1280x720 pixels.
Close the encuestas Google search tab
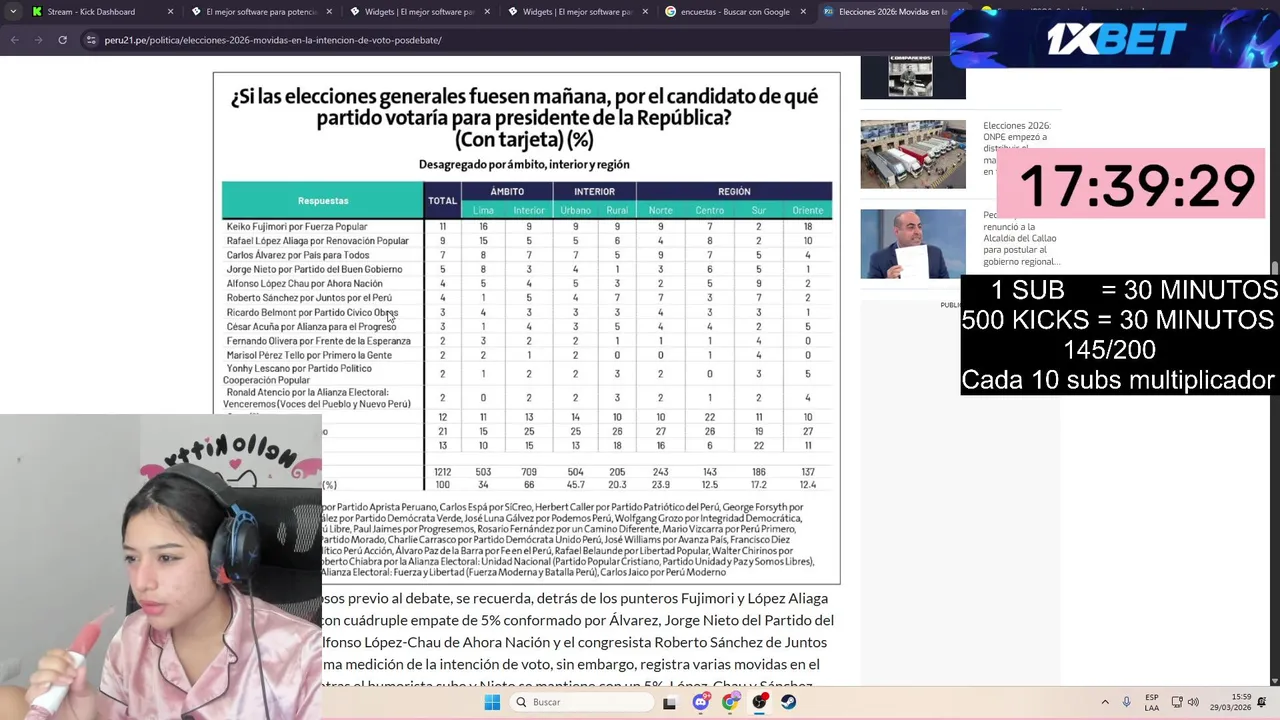(x=803, y=12)
